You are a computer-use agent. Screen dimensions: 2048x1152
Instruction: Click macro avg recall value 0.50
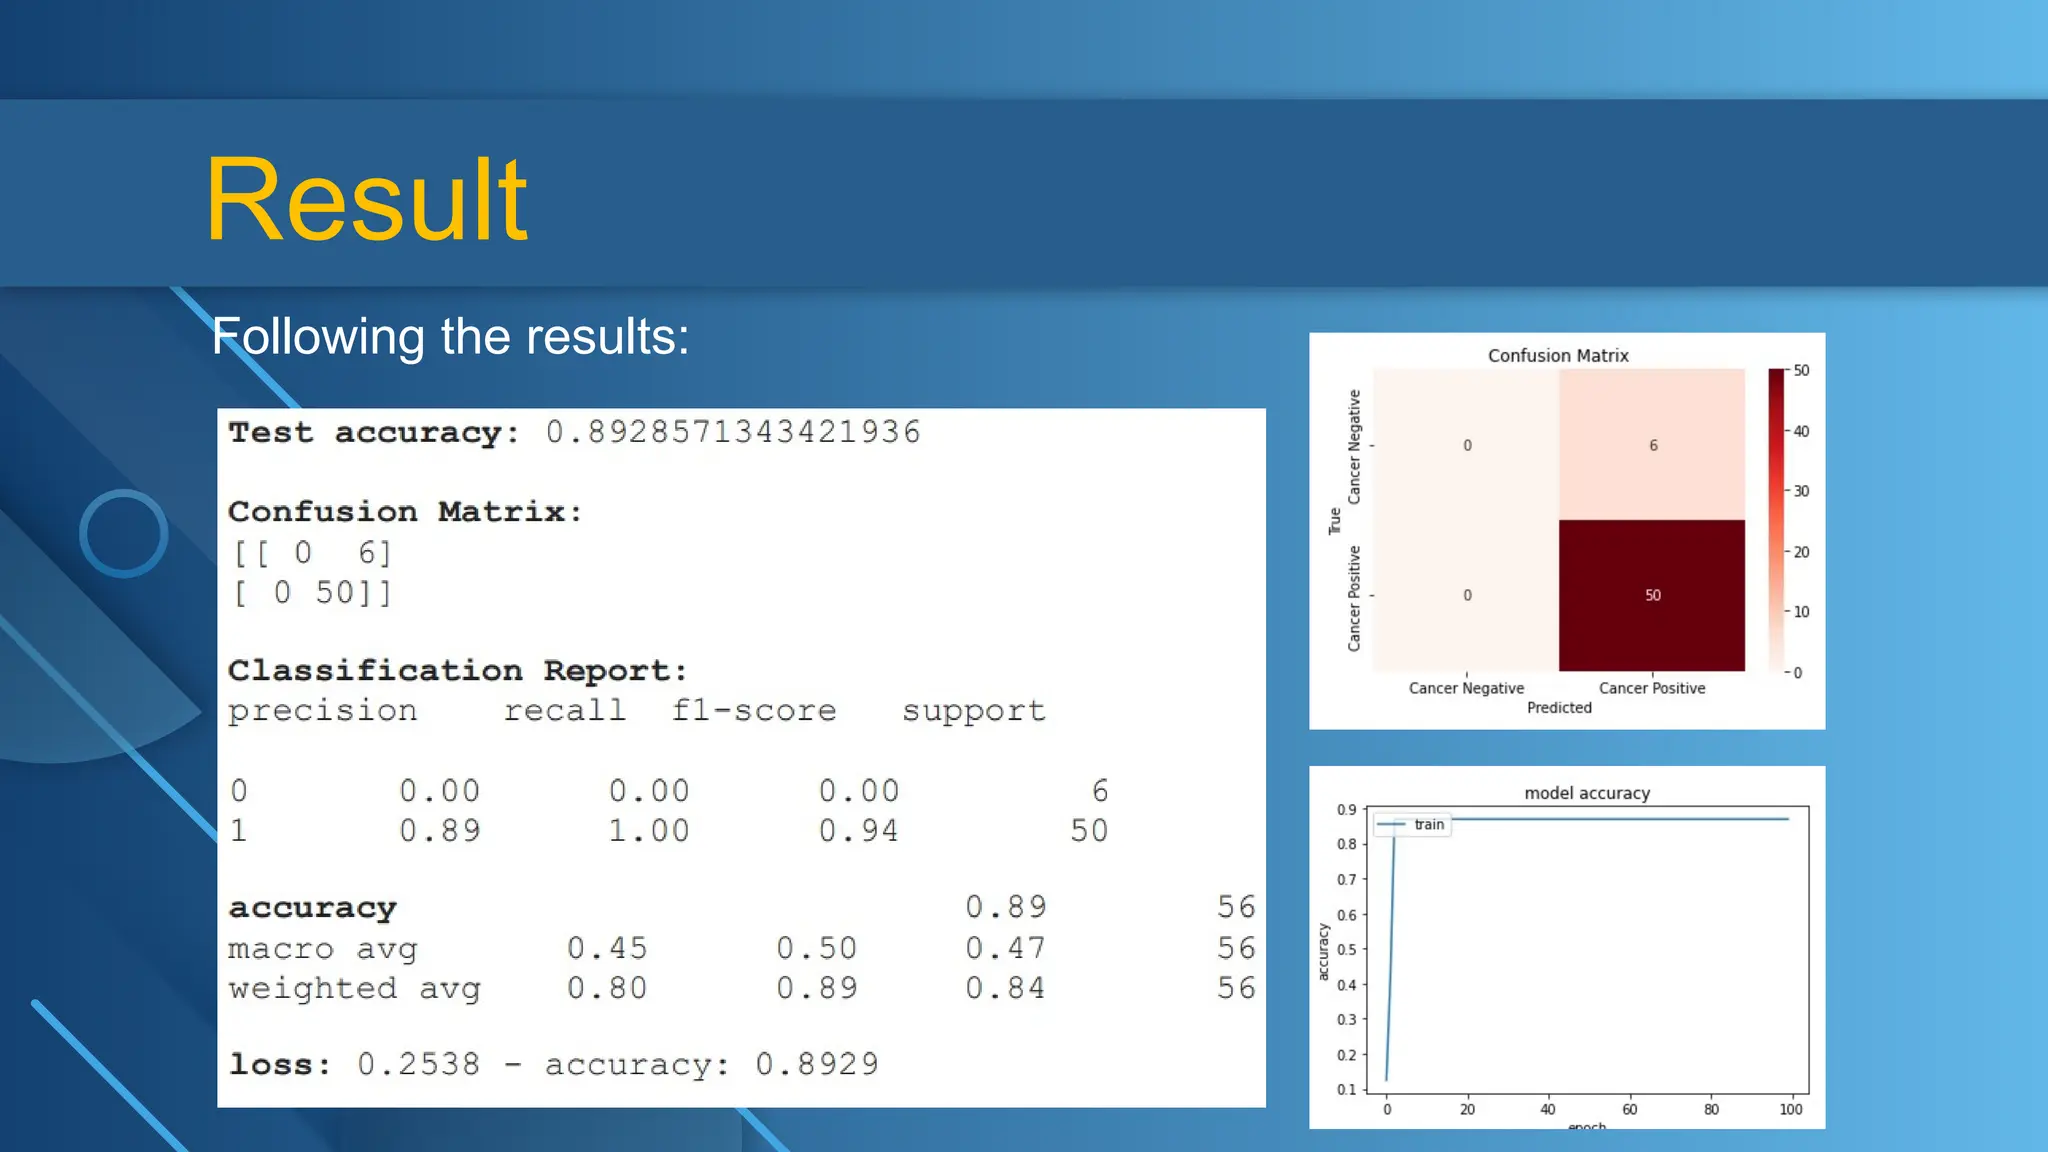point(817,947)
